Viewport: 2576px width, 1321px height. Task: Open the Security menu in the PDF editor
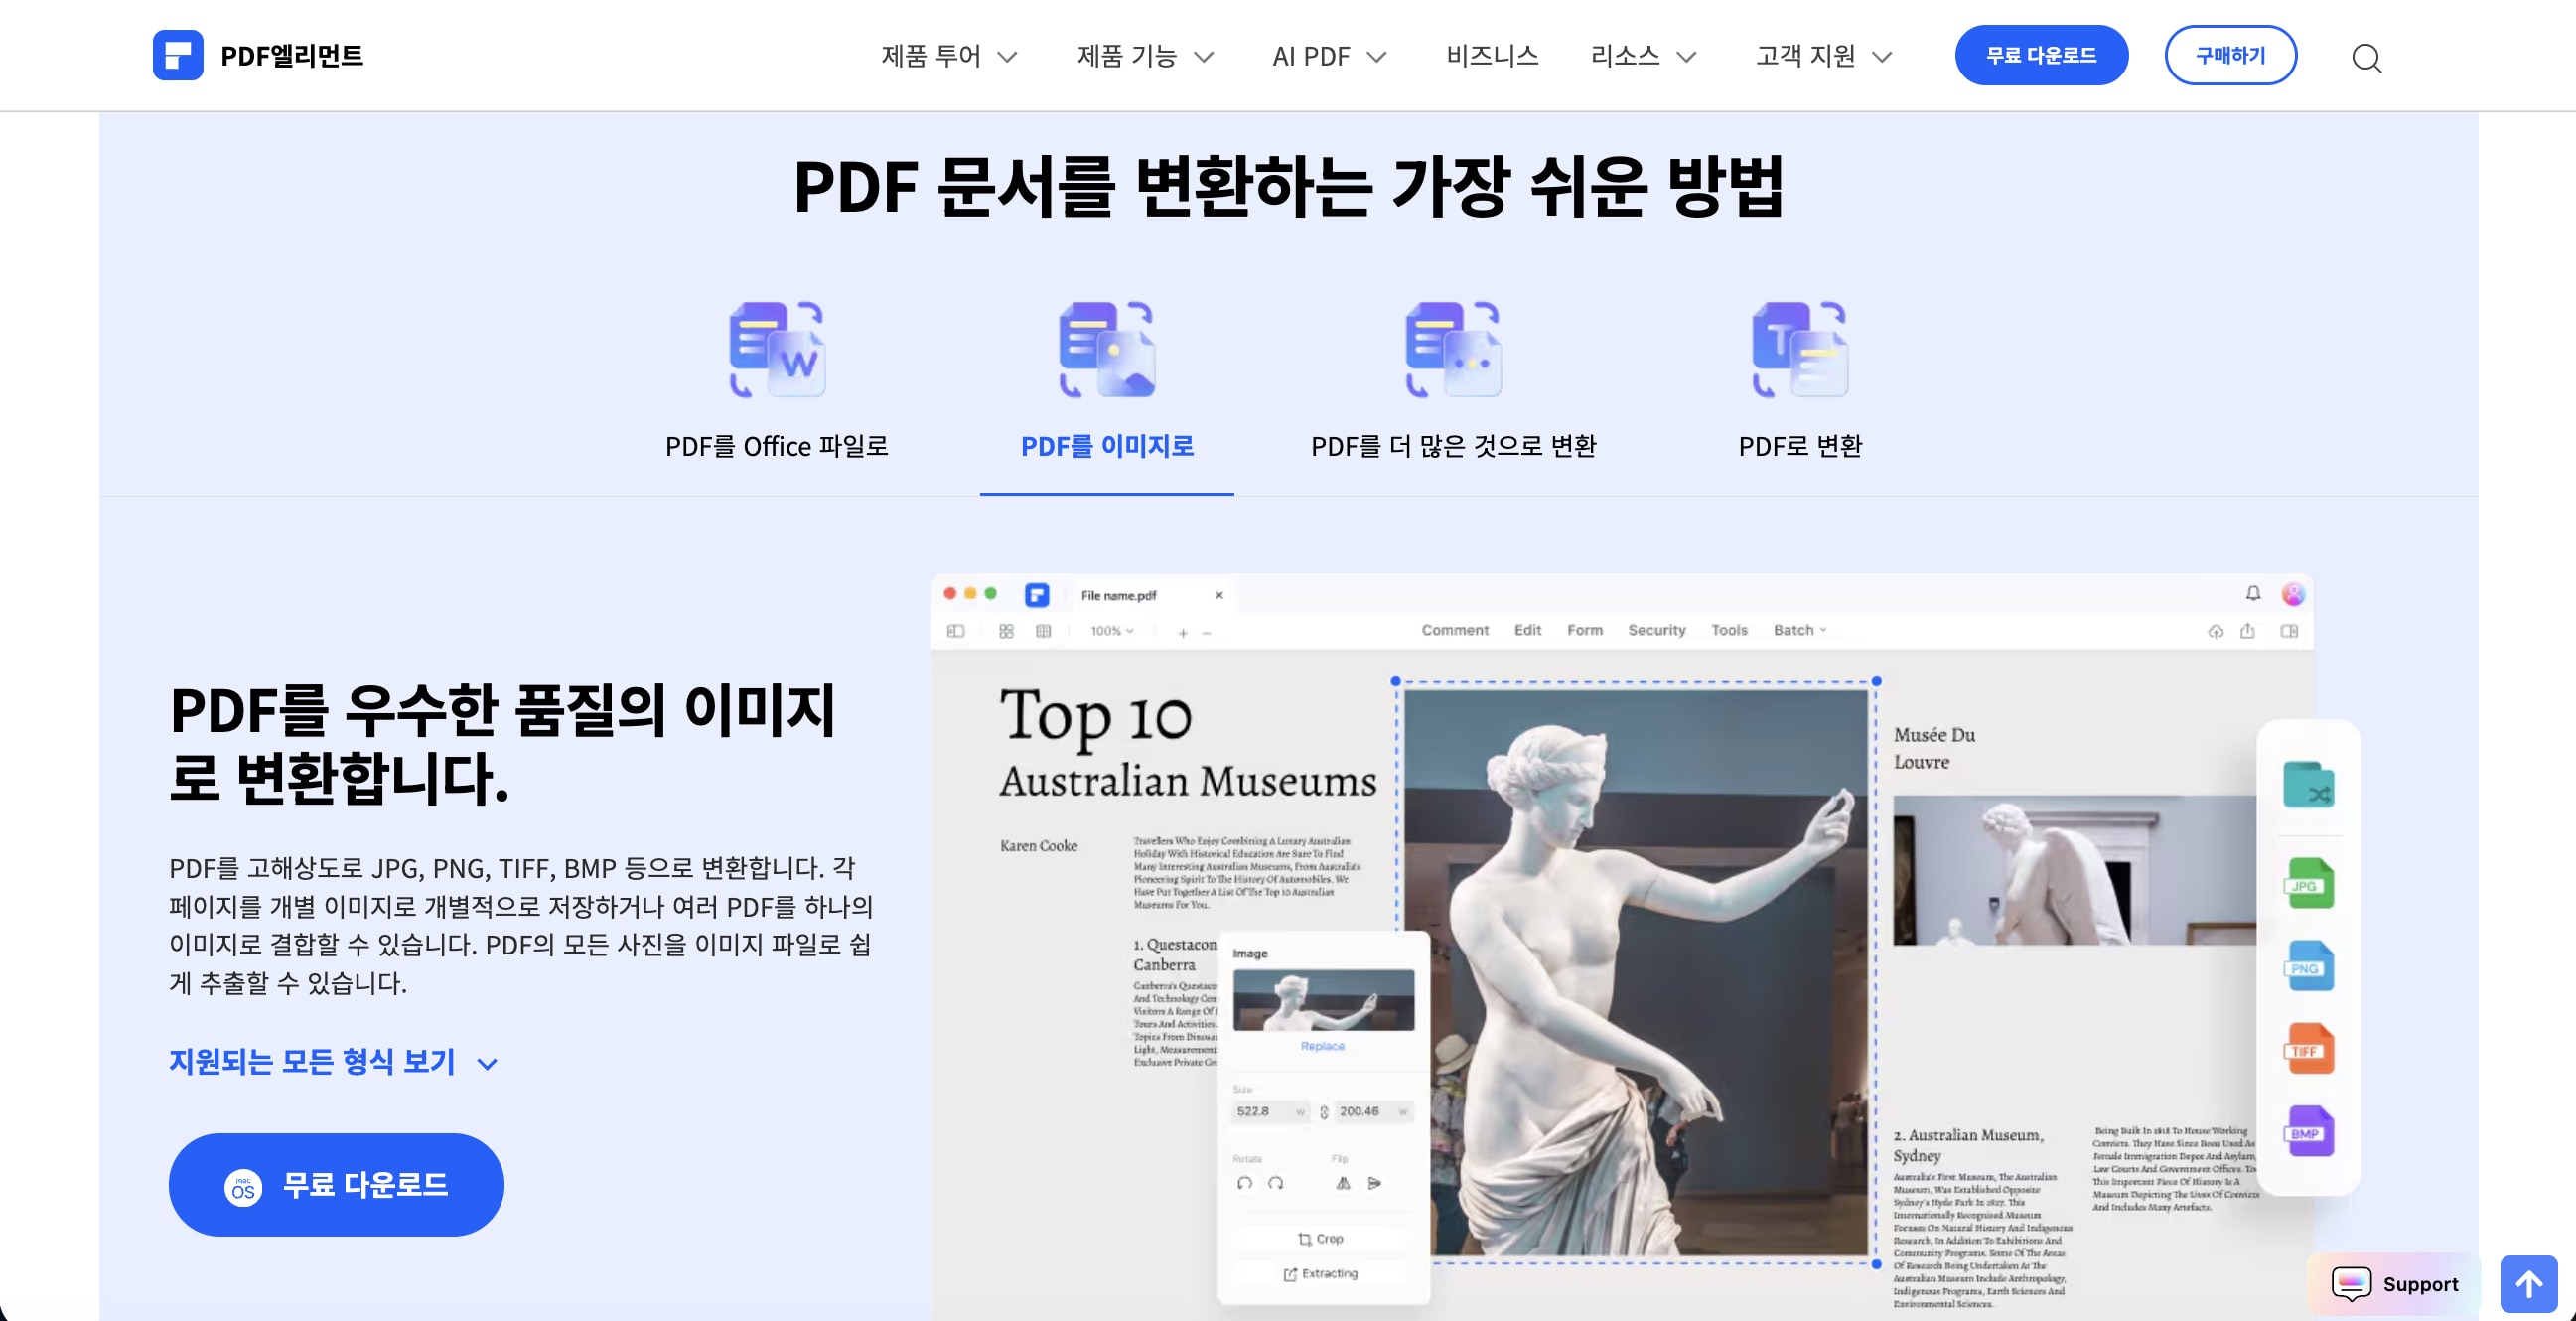[1657, 630]
